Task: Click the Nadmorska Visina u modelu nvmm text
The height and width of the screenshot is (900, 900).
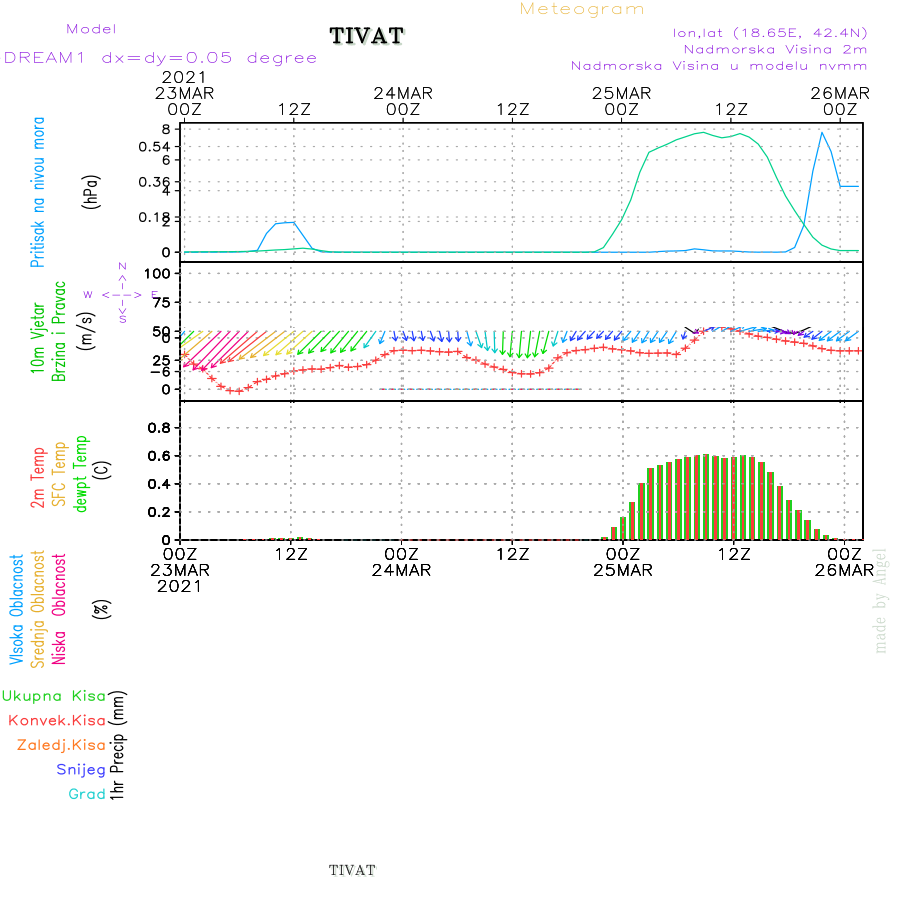Action: (719, 66)
